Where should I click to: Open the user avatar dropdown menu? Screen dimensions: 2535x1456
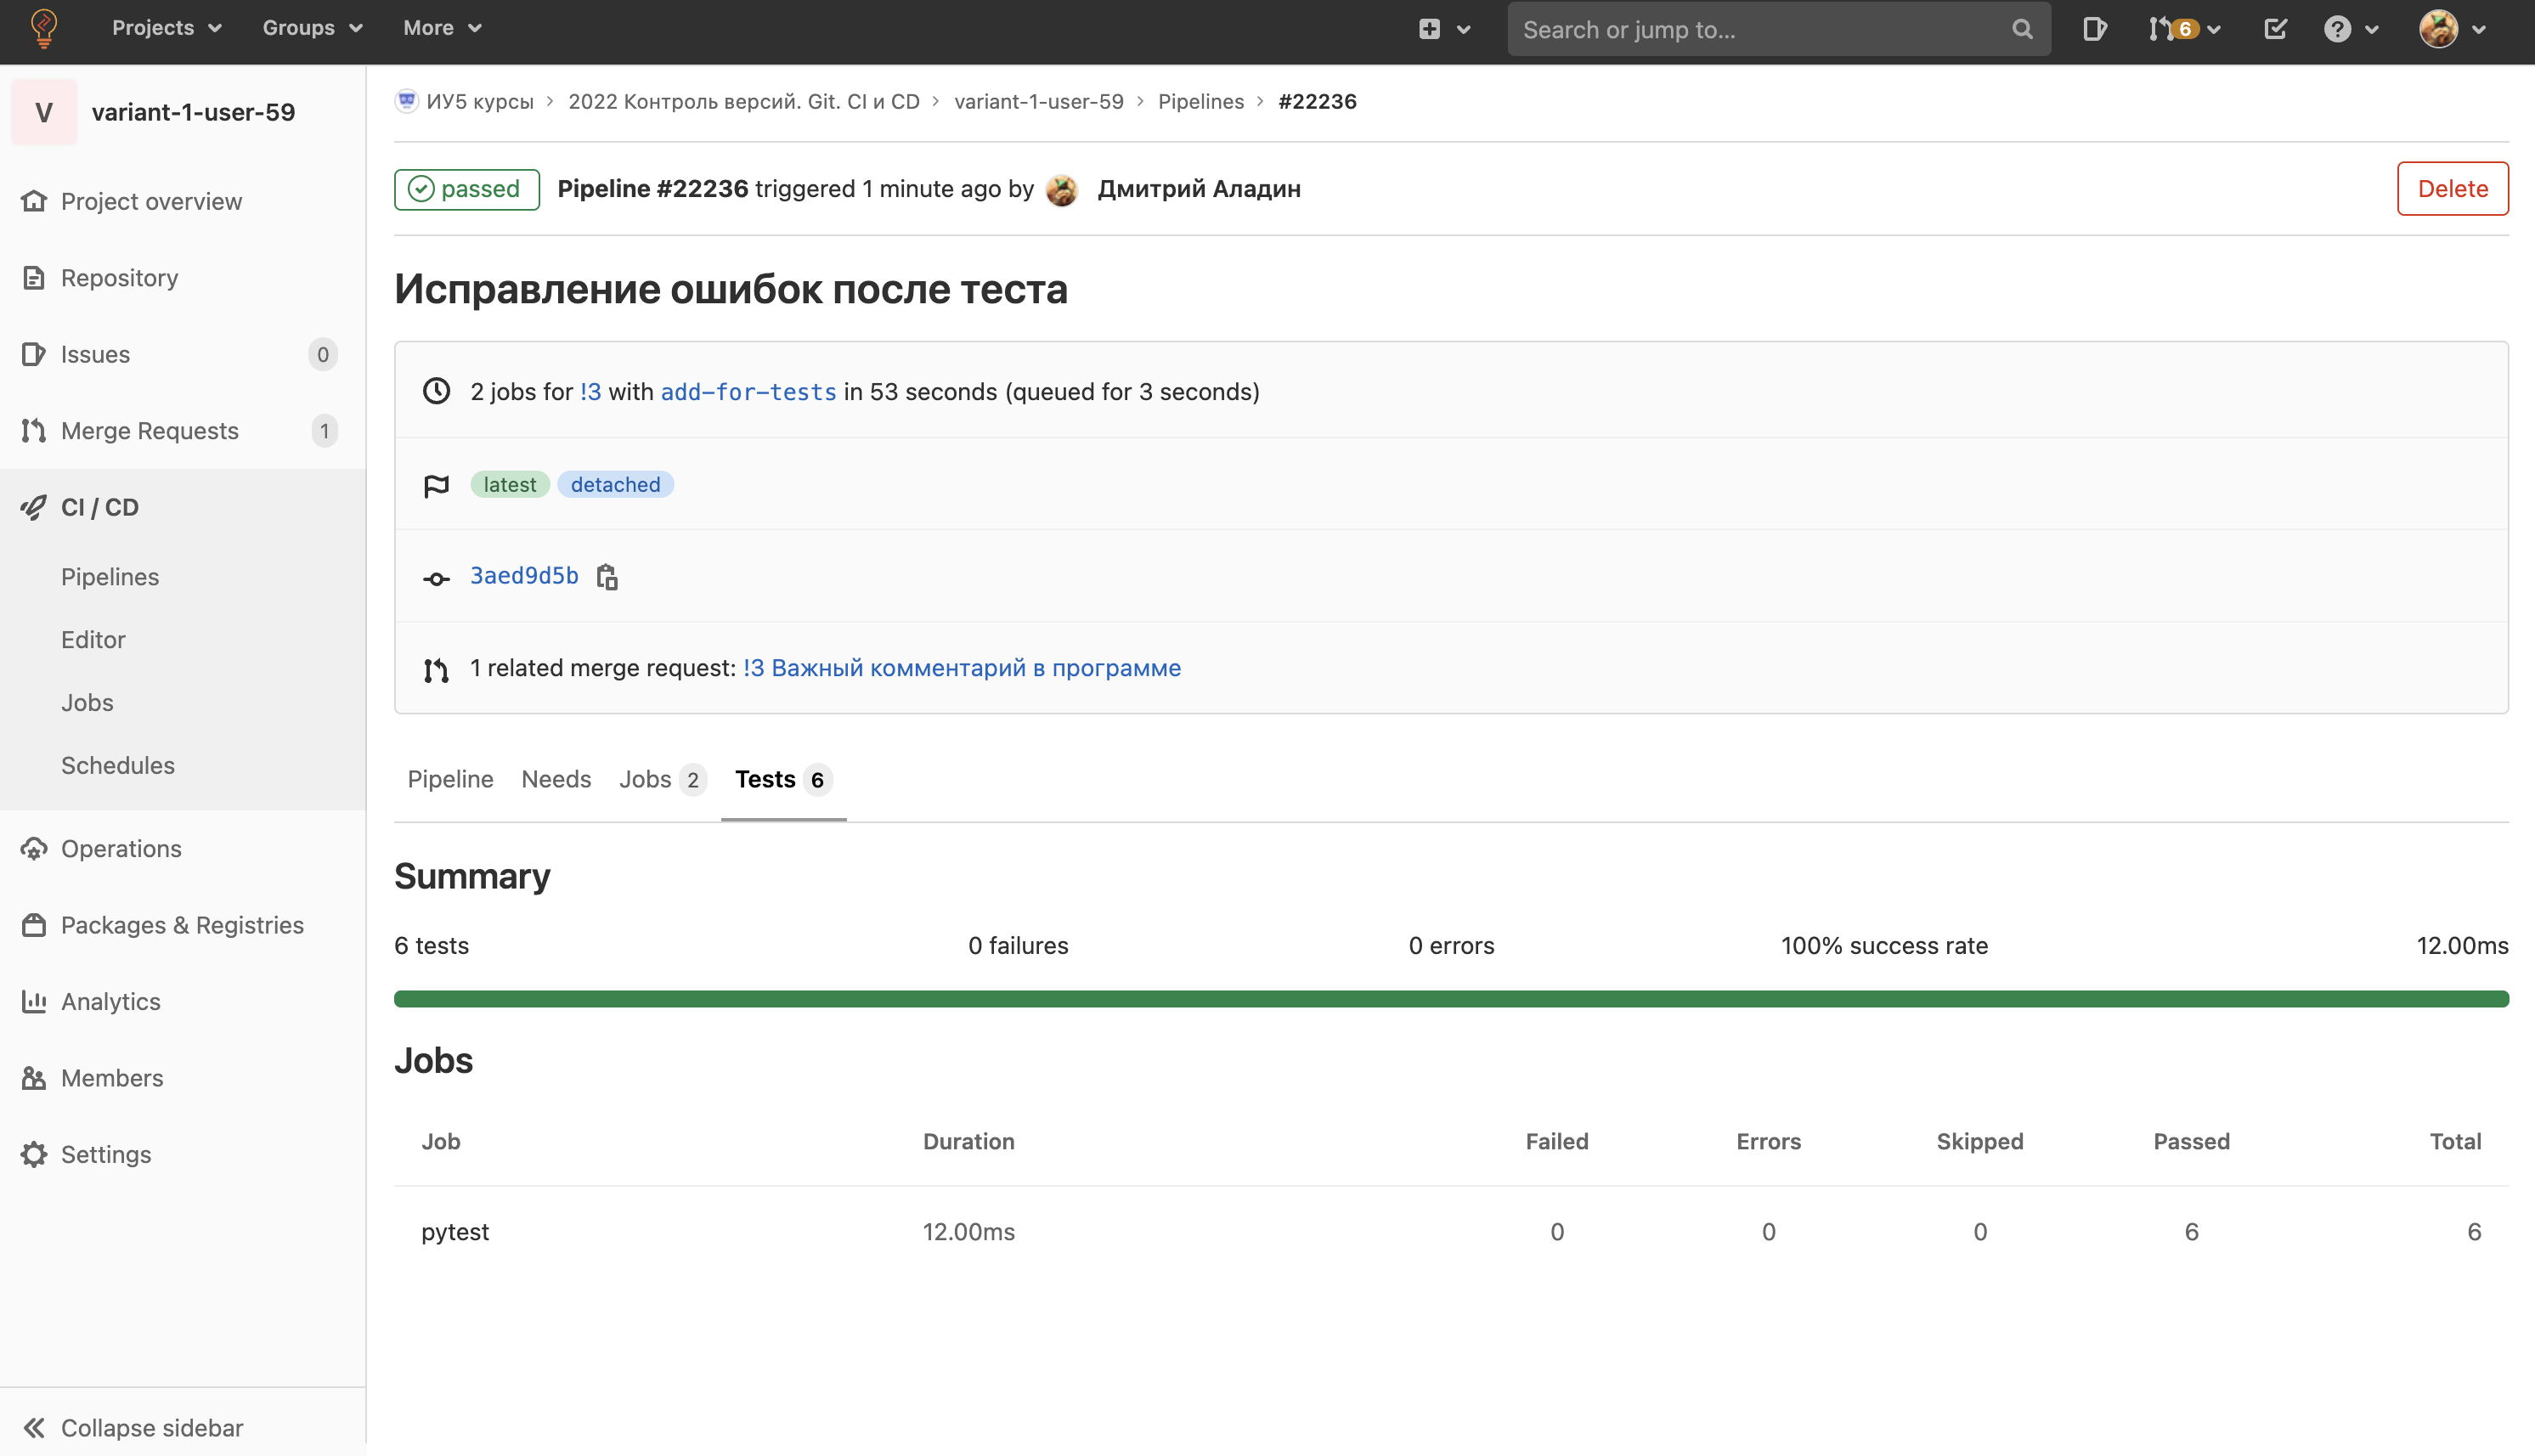[x=2452, y=29]
